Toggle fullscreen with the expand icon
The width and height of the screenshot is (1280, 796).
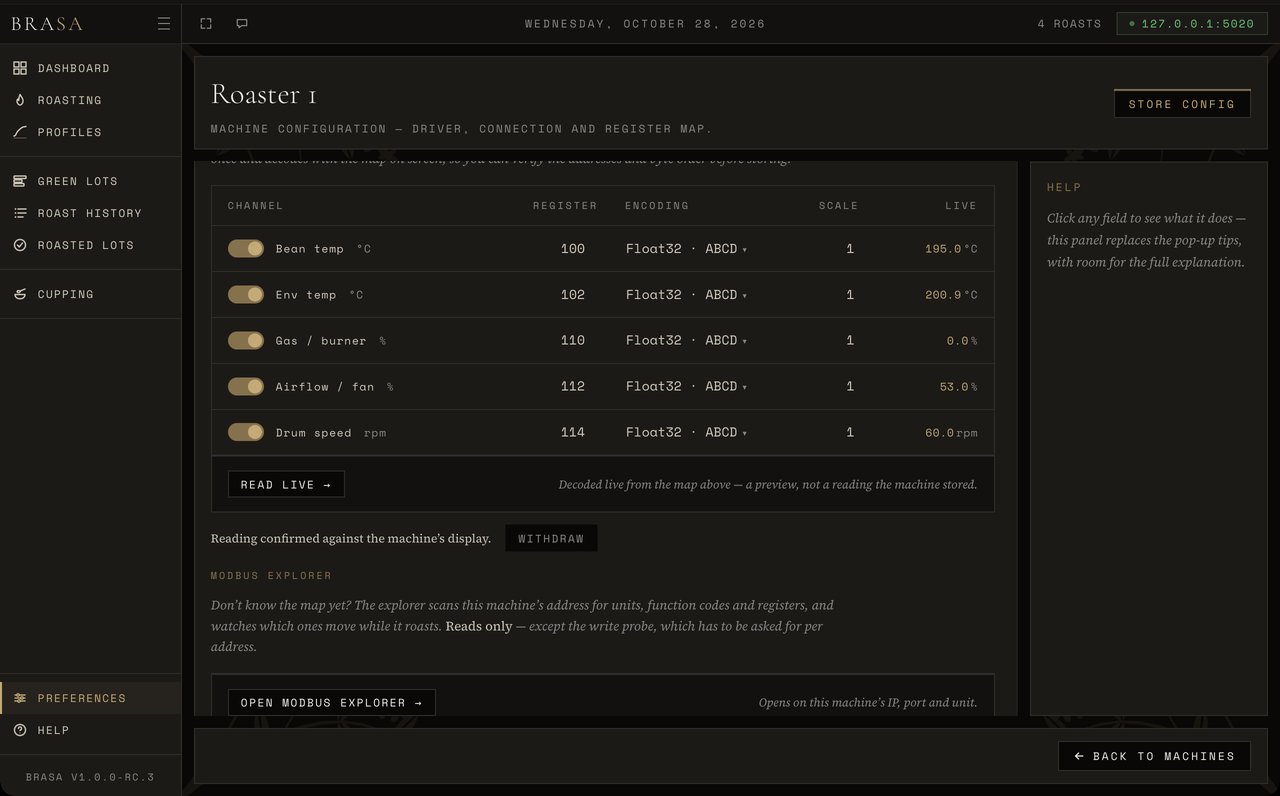(x=206, y=24)
